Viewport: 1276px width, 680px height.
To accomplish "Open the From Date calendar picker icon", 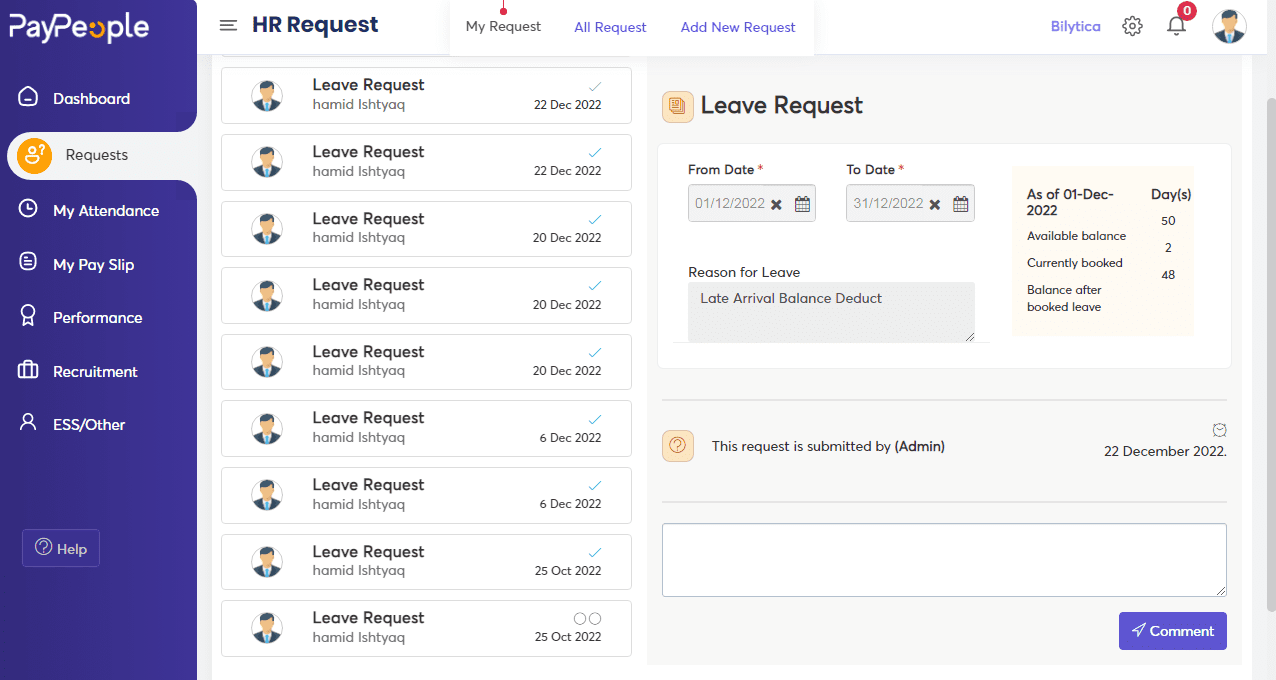I will click(802, 204).
